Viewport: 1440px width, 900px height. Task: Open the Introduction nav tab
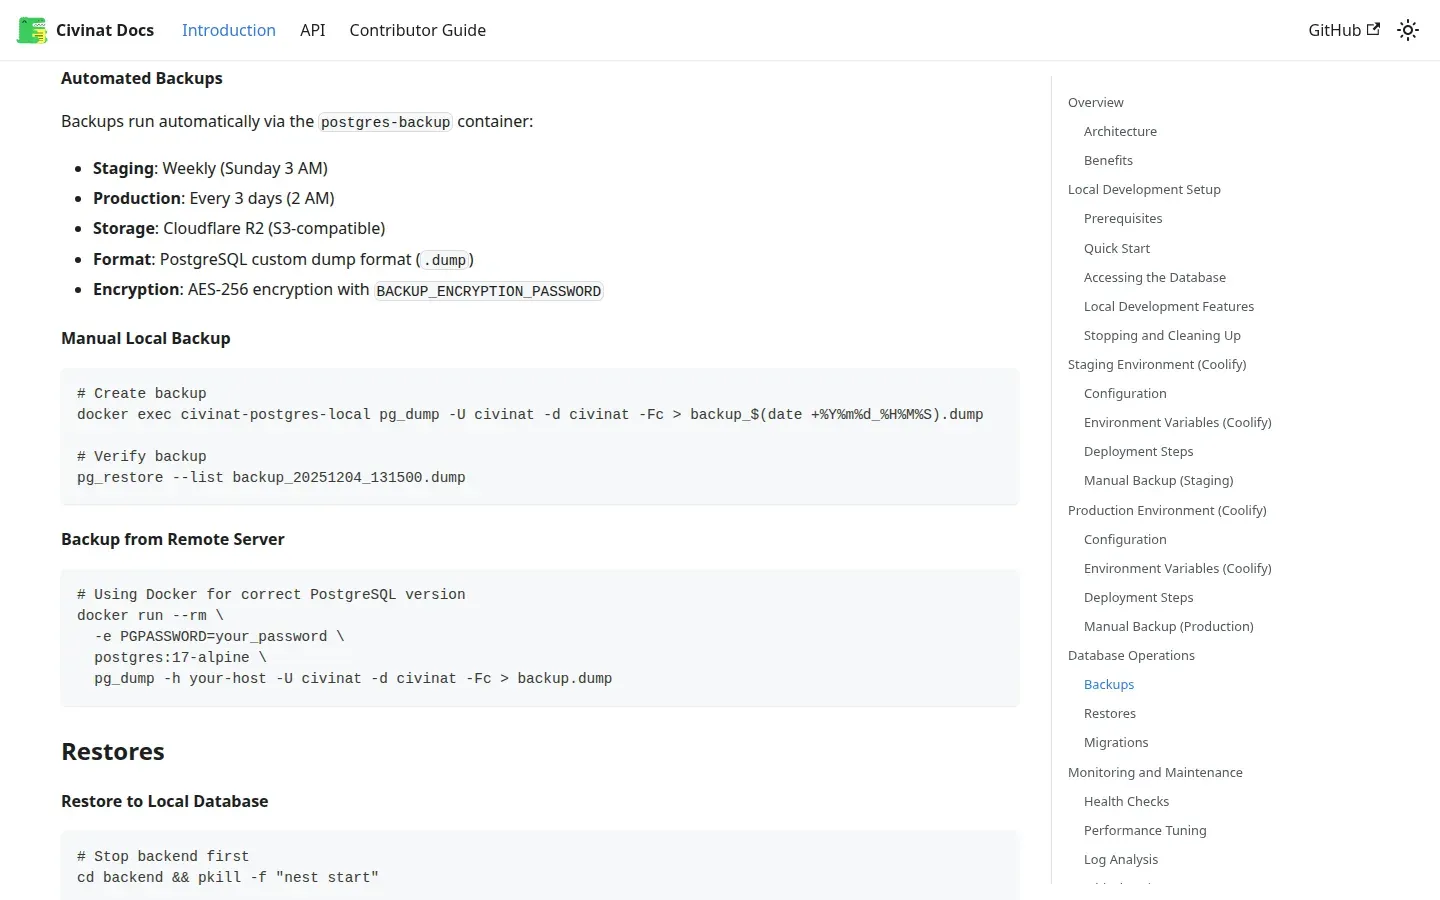[x=229, y=30]
